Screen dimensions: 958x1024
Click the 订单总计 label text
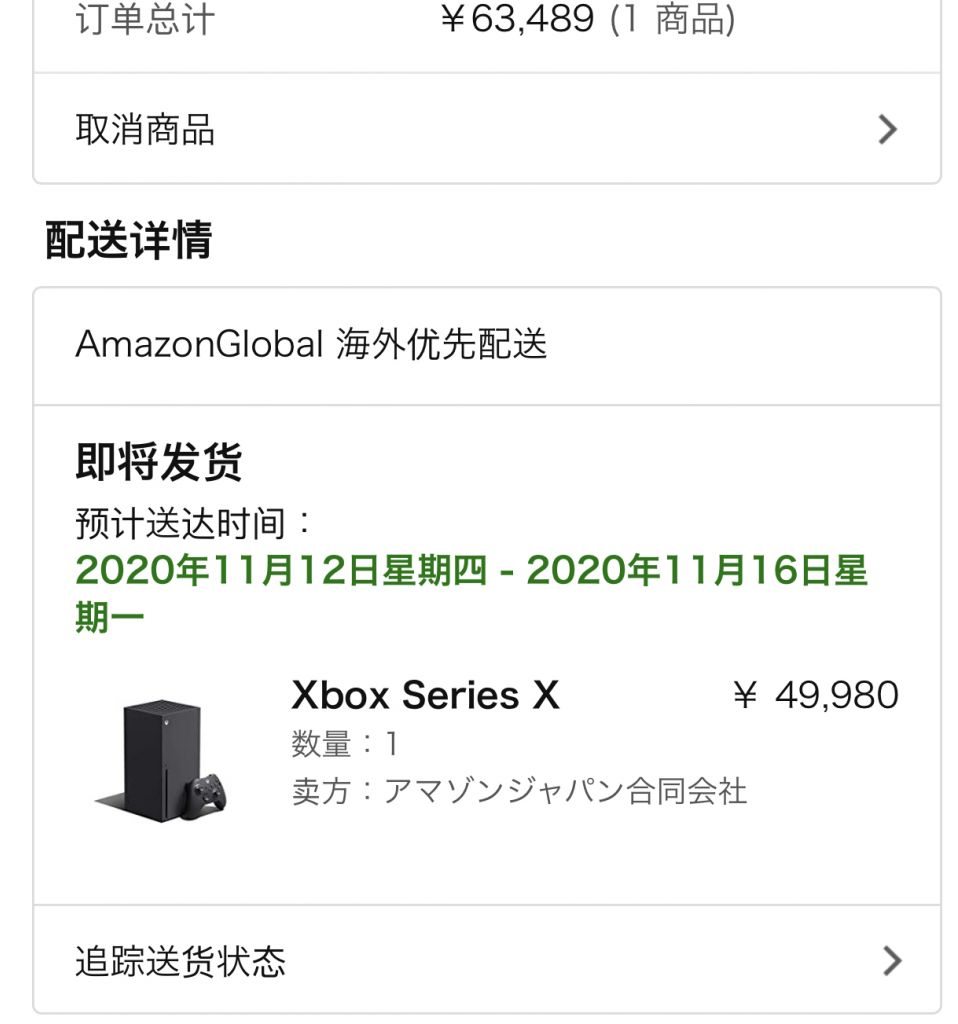(x=145, y=18)
